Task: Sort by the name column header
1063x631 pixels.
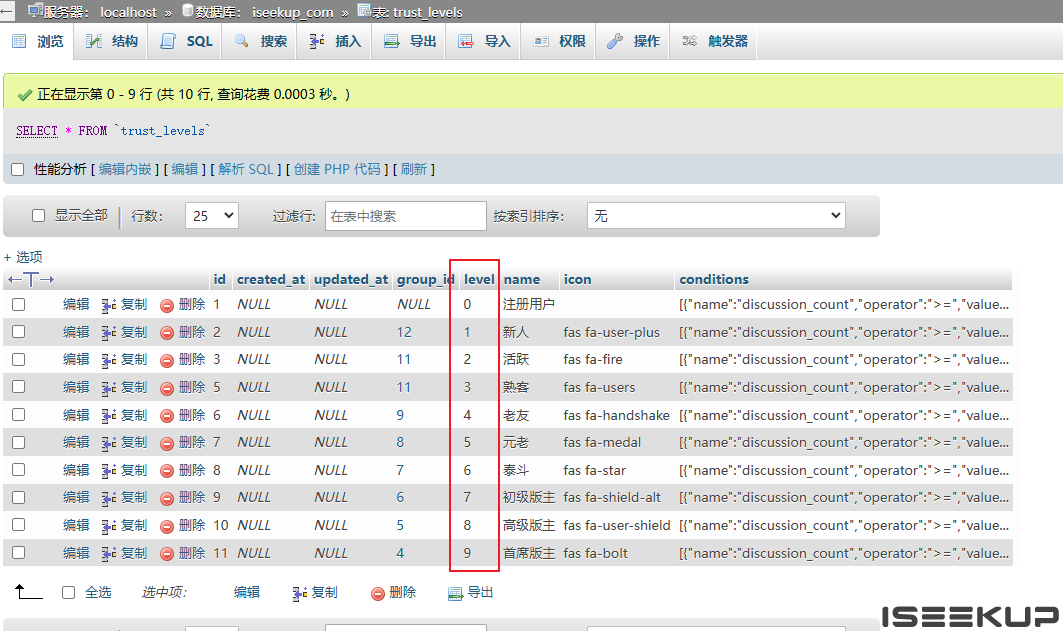Action: [521, 279]
